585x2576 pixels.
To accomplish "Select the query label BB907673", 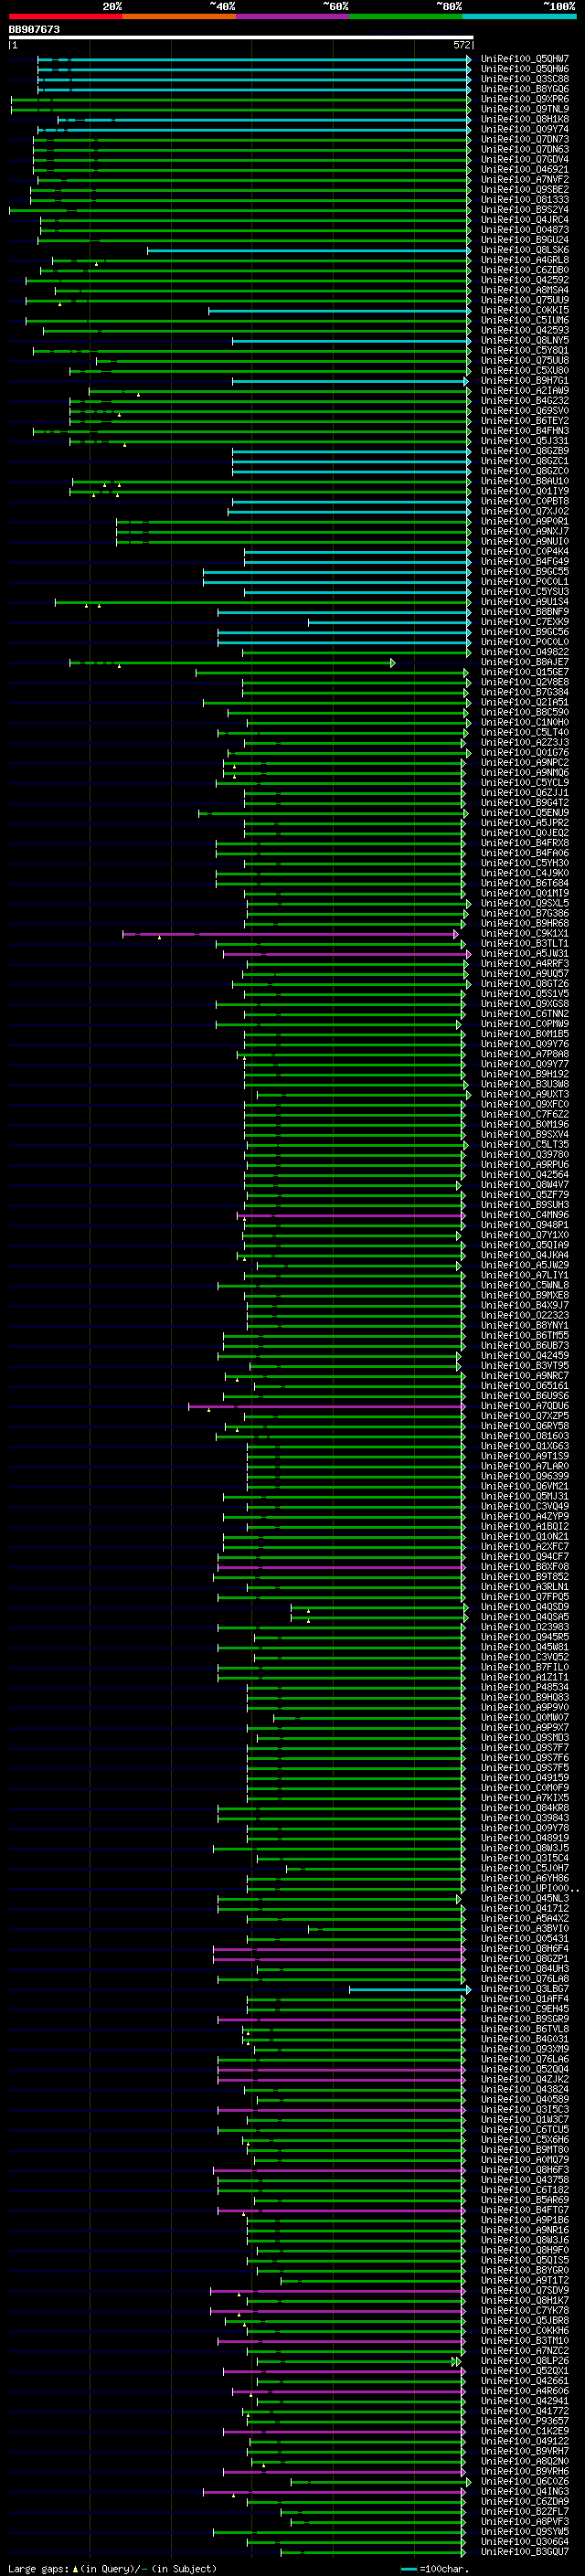I will pyautogui.click(x=34, y=29).
